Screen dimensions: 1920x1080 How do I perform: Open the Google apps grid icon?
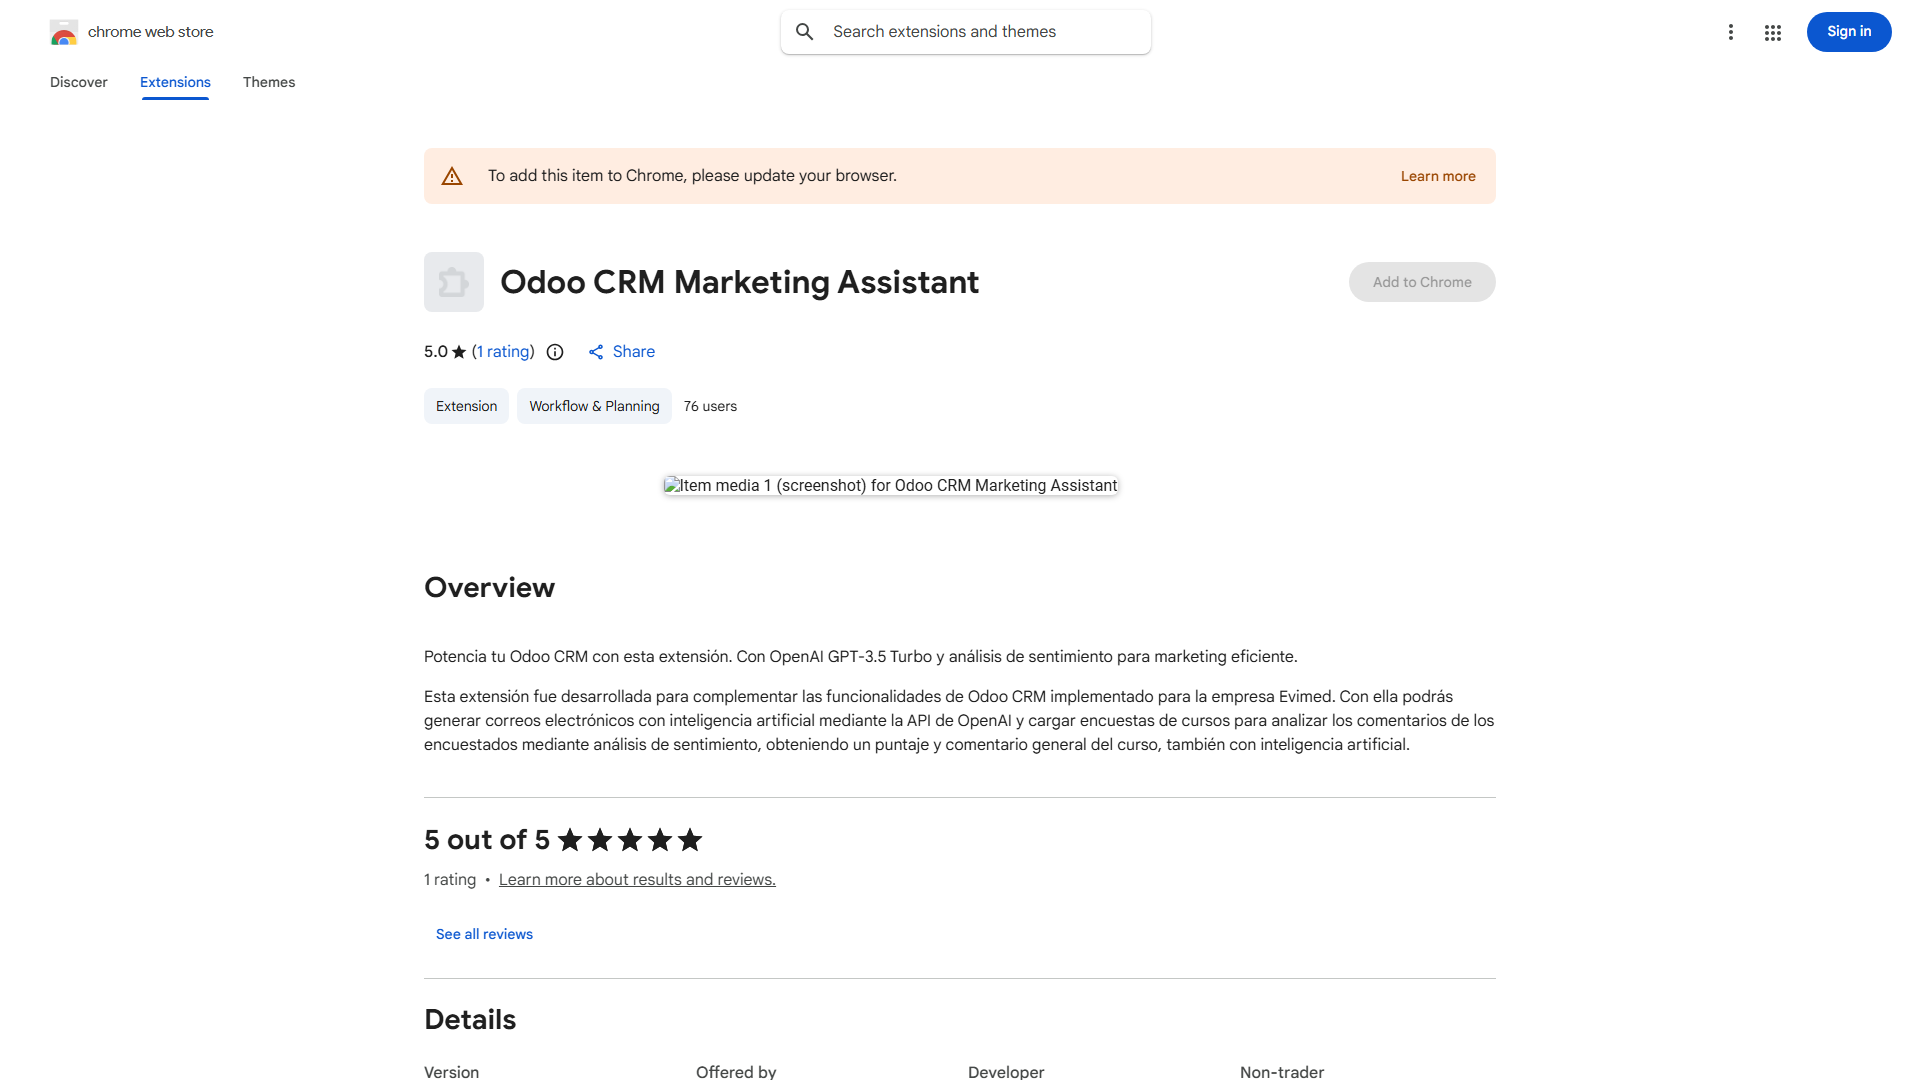coord(1772,31)
